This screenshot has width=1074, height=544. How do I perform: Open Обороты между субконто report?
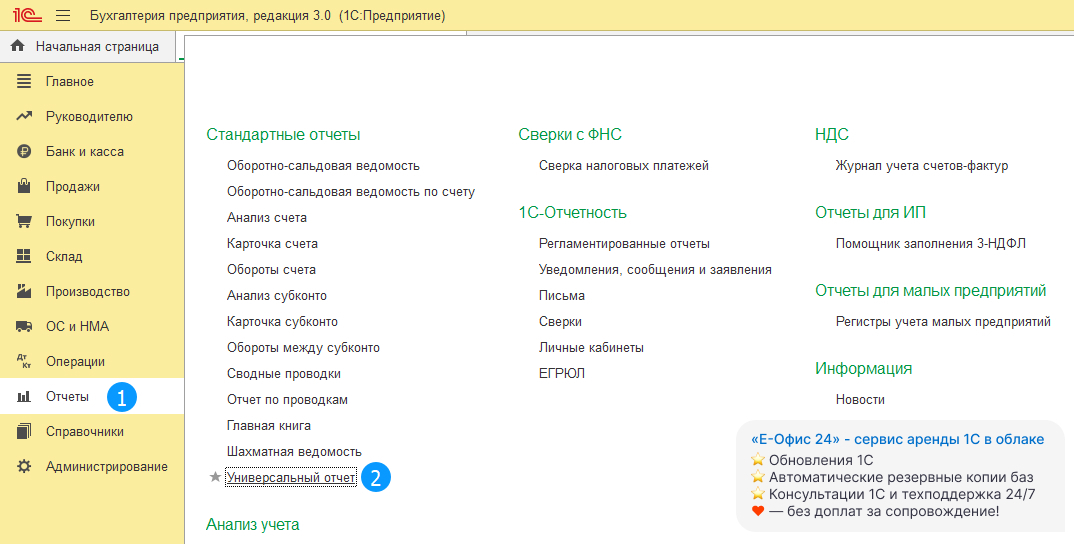pyautogui.click(x=303, y=348)
